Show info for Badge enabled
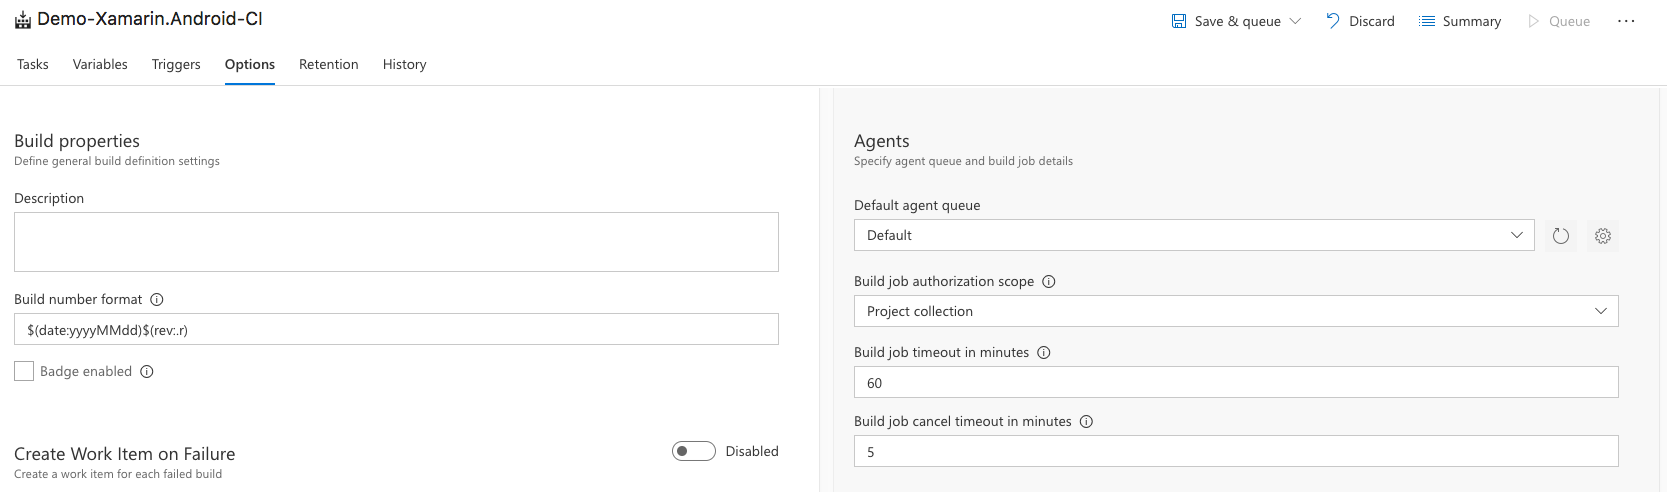The image size is (1667, 492). [147, 371]
